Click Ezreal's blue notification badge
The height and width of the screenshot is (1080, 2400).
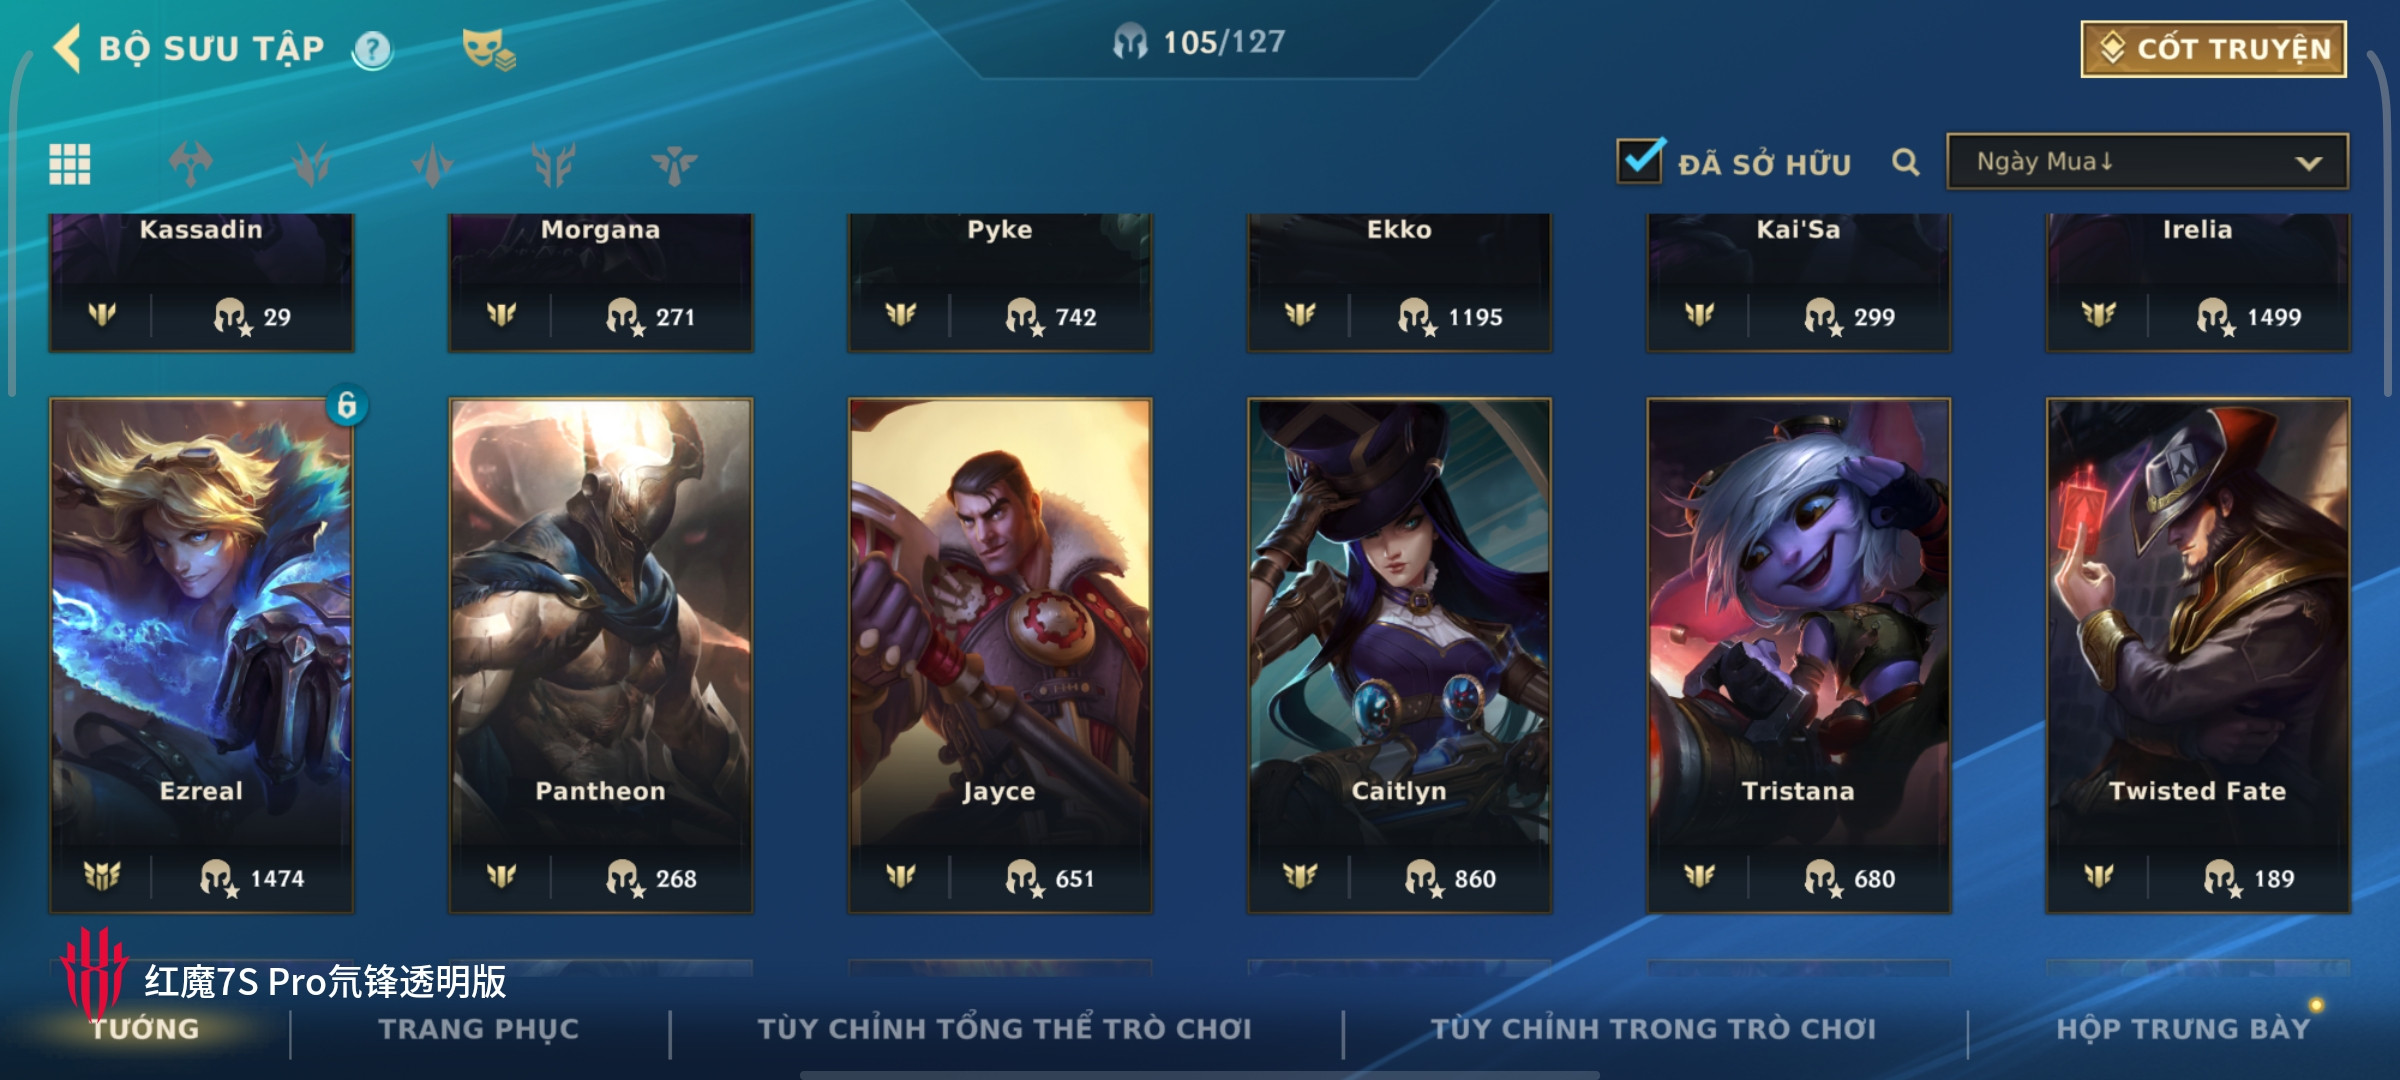point(347,405)
